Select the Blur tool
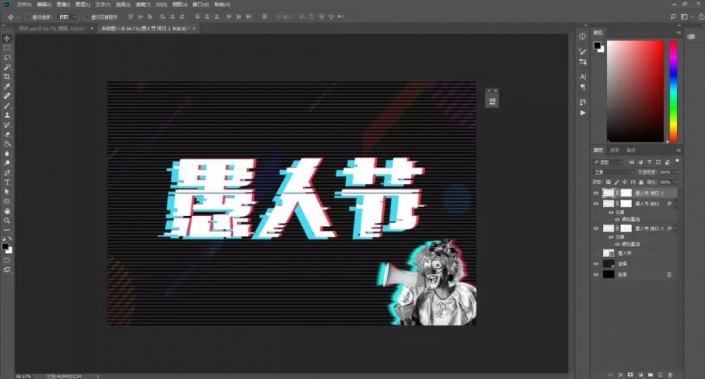The height and width of the screenshot is (379, 705). [7, 154]
